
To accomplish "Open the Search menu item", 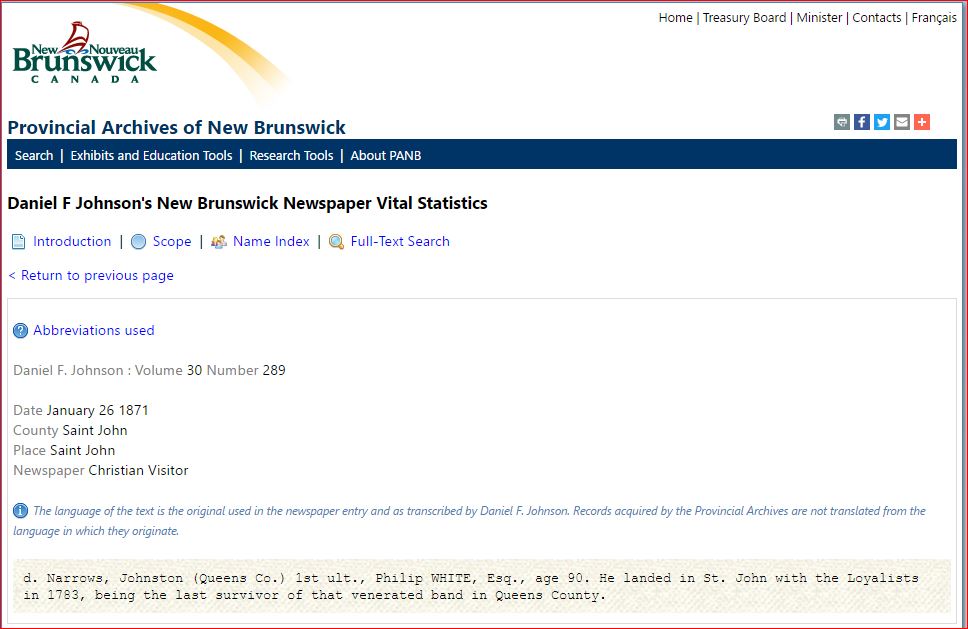I will (34, 155).
